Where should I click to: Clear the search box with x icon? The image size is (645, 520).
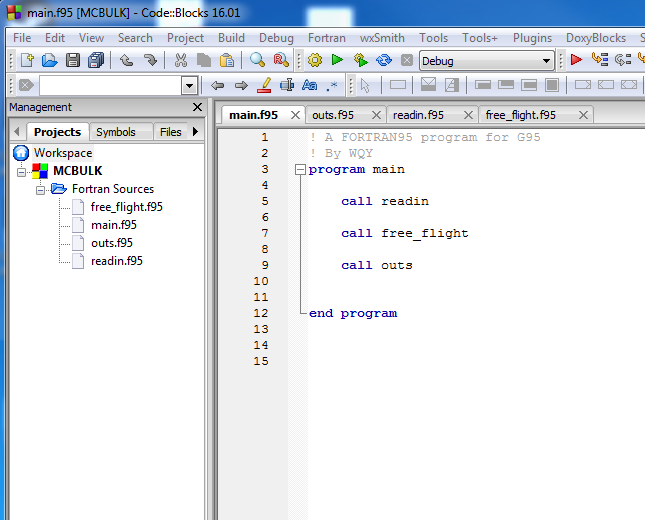pyautogui.click(x=26, y=86)
